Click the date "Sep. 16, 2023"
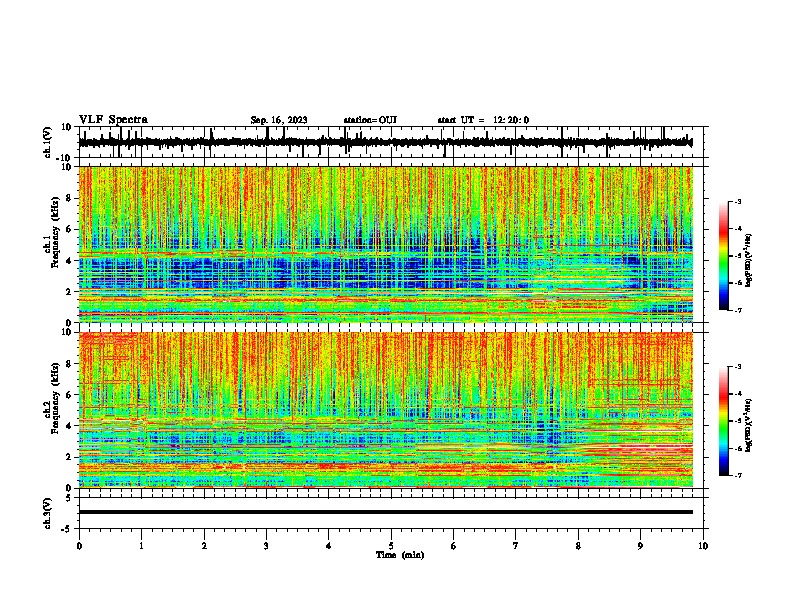The width and height of the screenshot is (792, 612). point(279,120)
